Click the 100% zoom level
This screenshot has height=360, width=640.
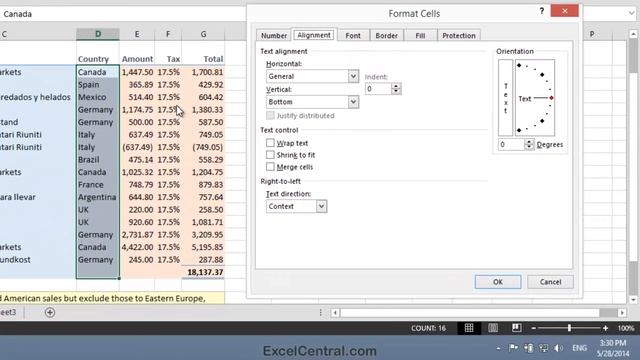pos(626,328)
